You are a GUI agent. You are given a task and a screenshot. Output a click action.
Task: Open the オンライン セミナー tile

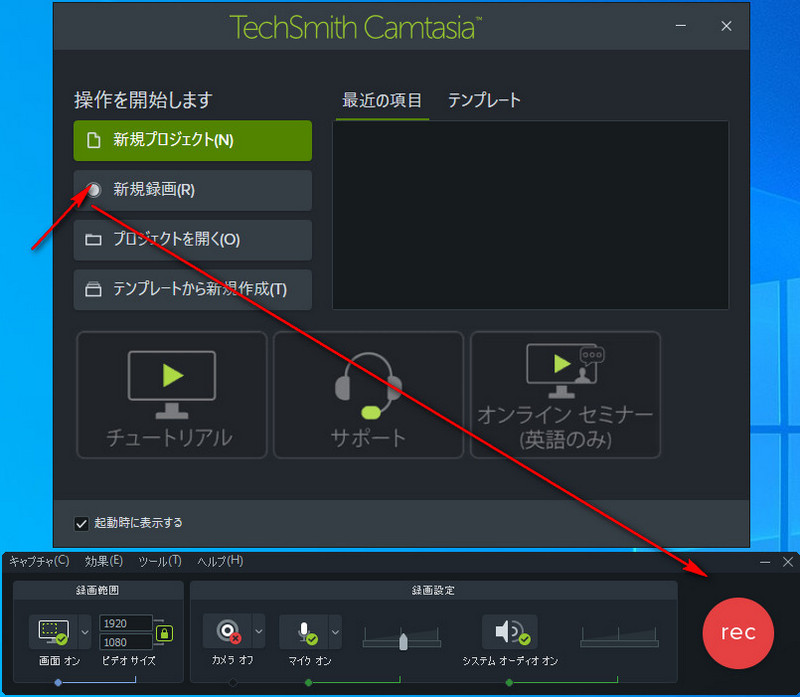click(x=565, y=394)
